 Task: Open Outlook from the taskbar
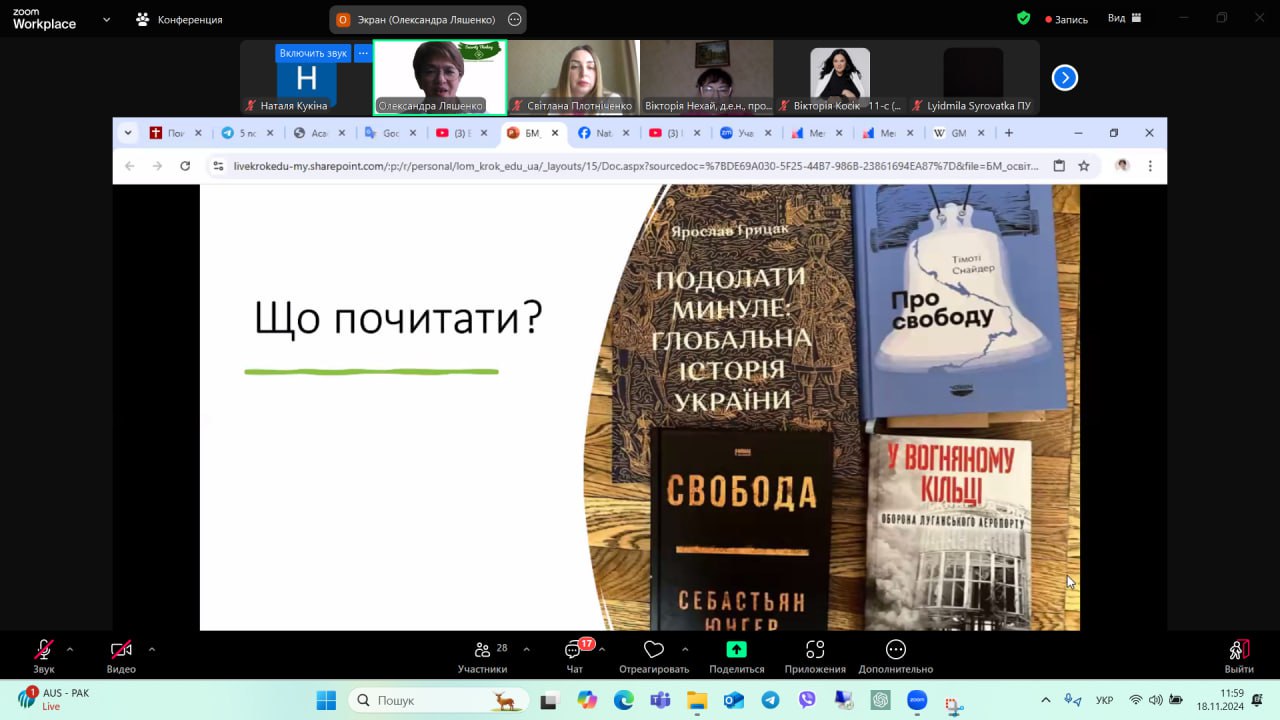tap(733, 700)
